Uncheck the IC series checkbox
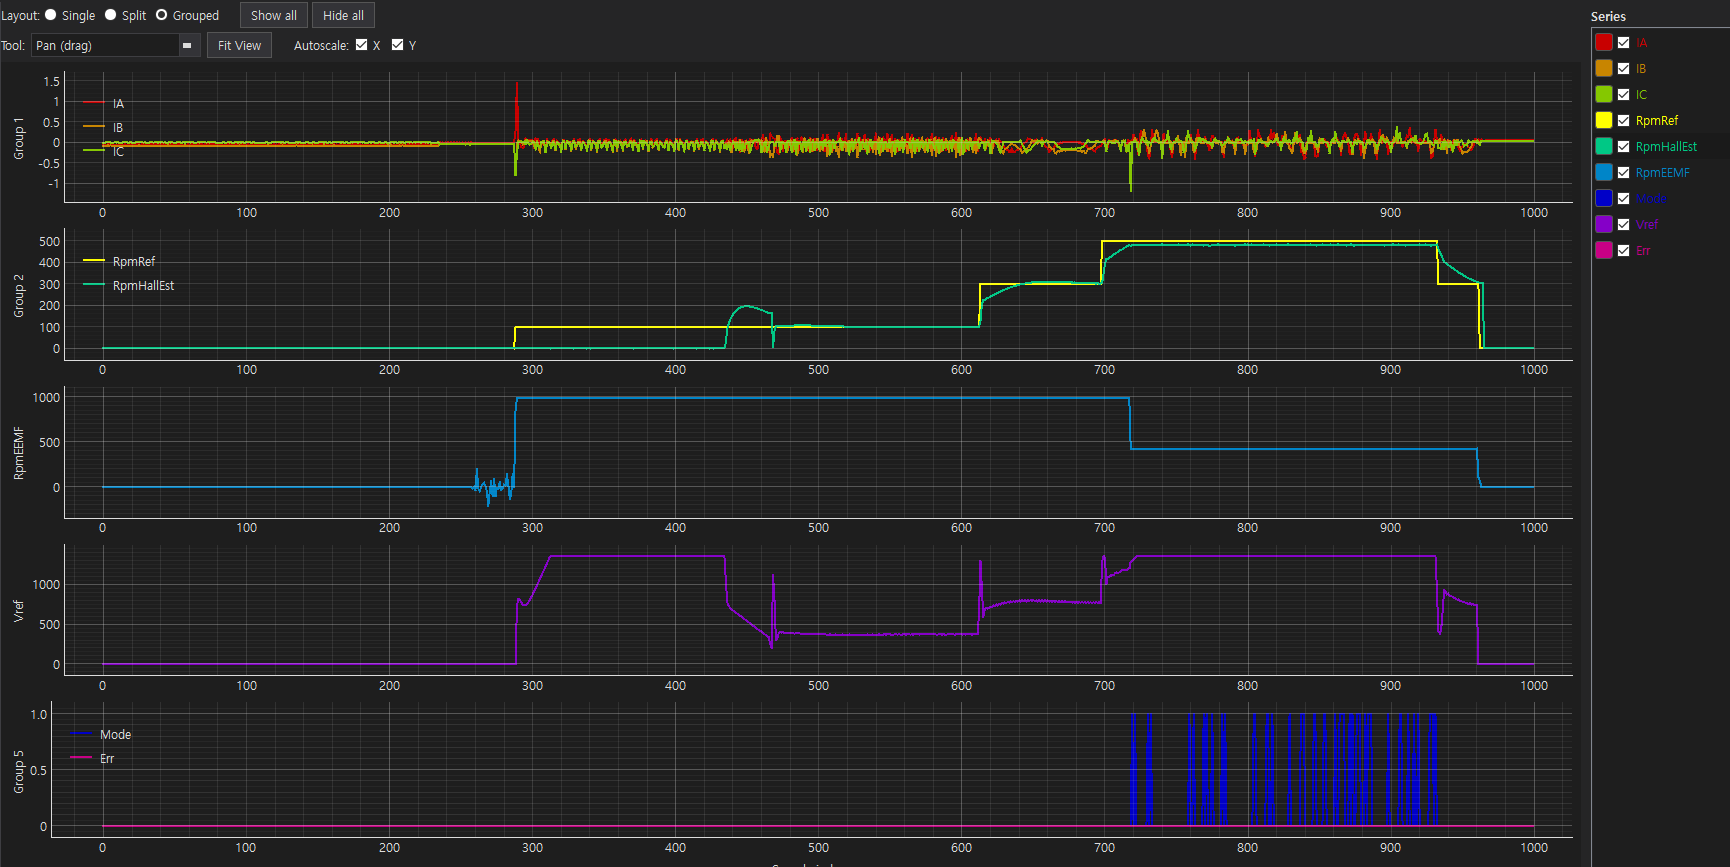 1624,94
